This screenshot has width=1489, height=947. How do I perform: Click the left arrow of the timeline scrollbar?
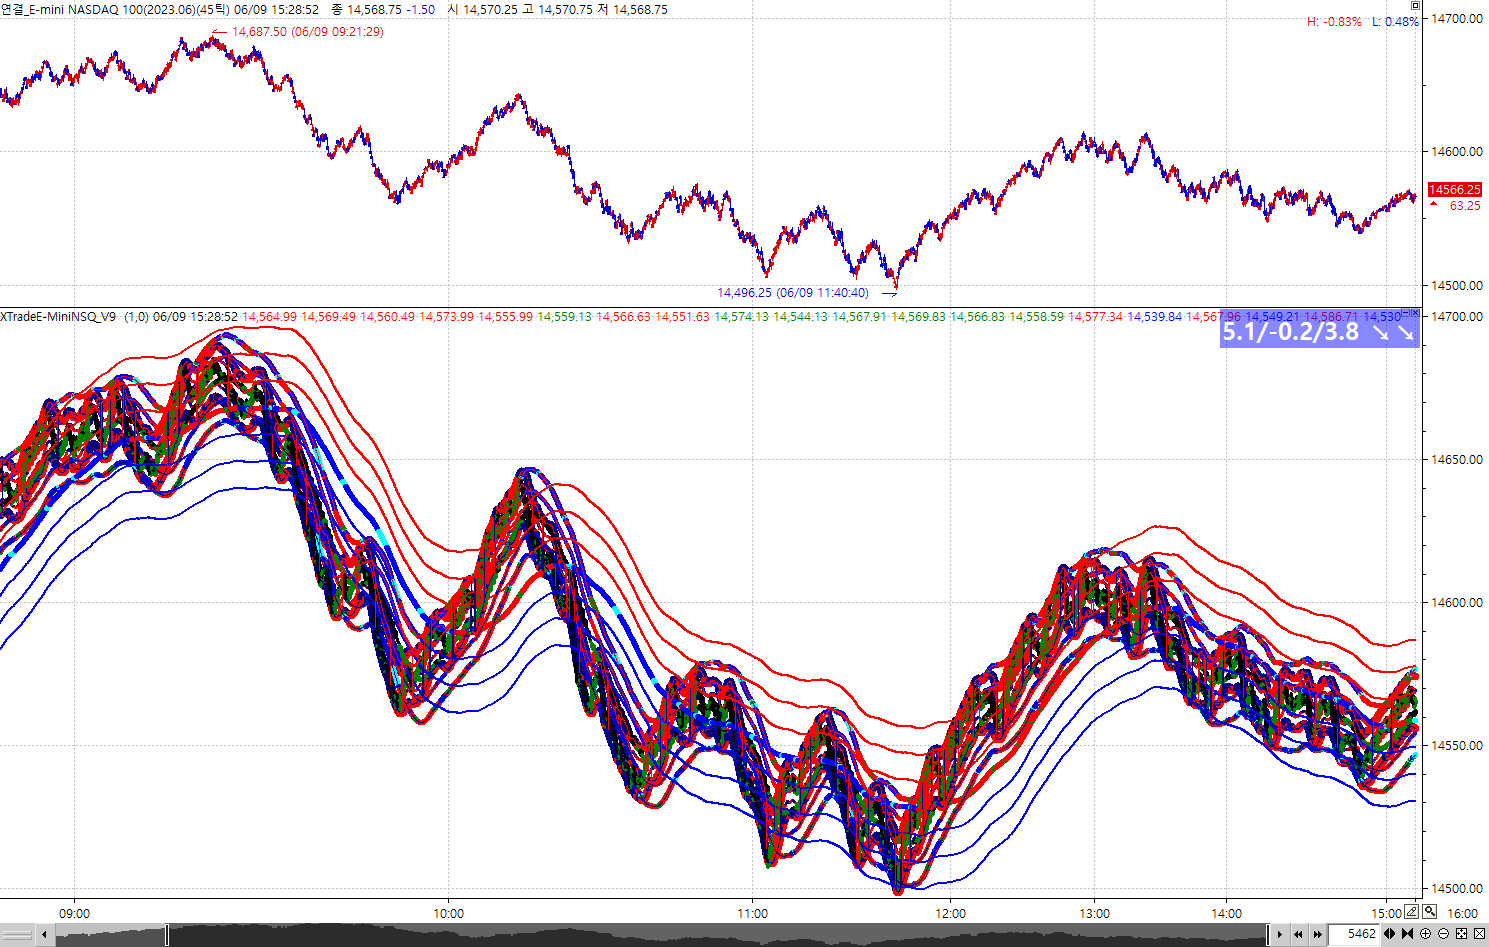44,935
